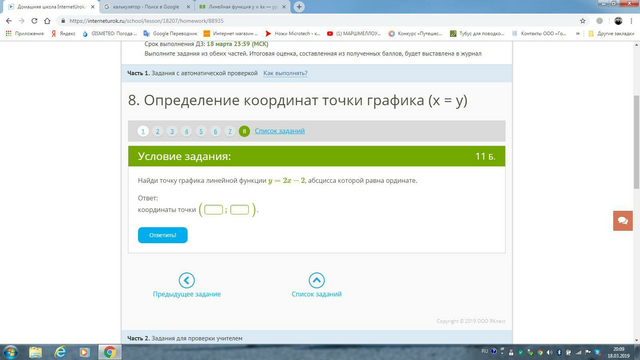Click the extension circle icon near the star
Screen dimensions: 640x360
click(599, 21)
